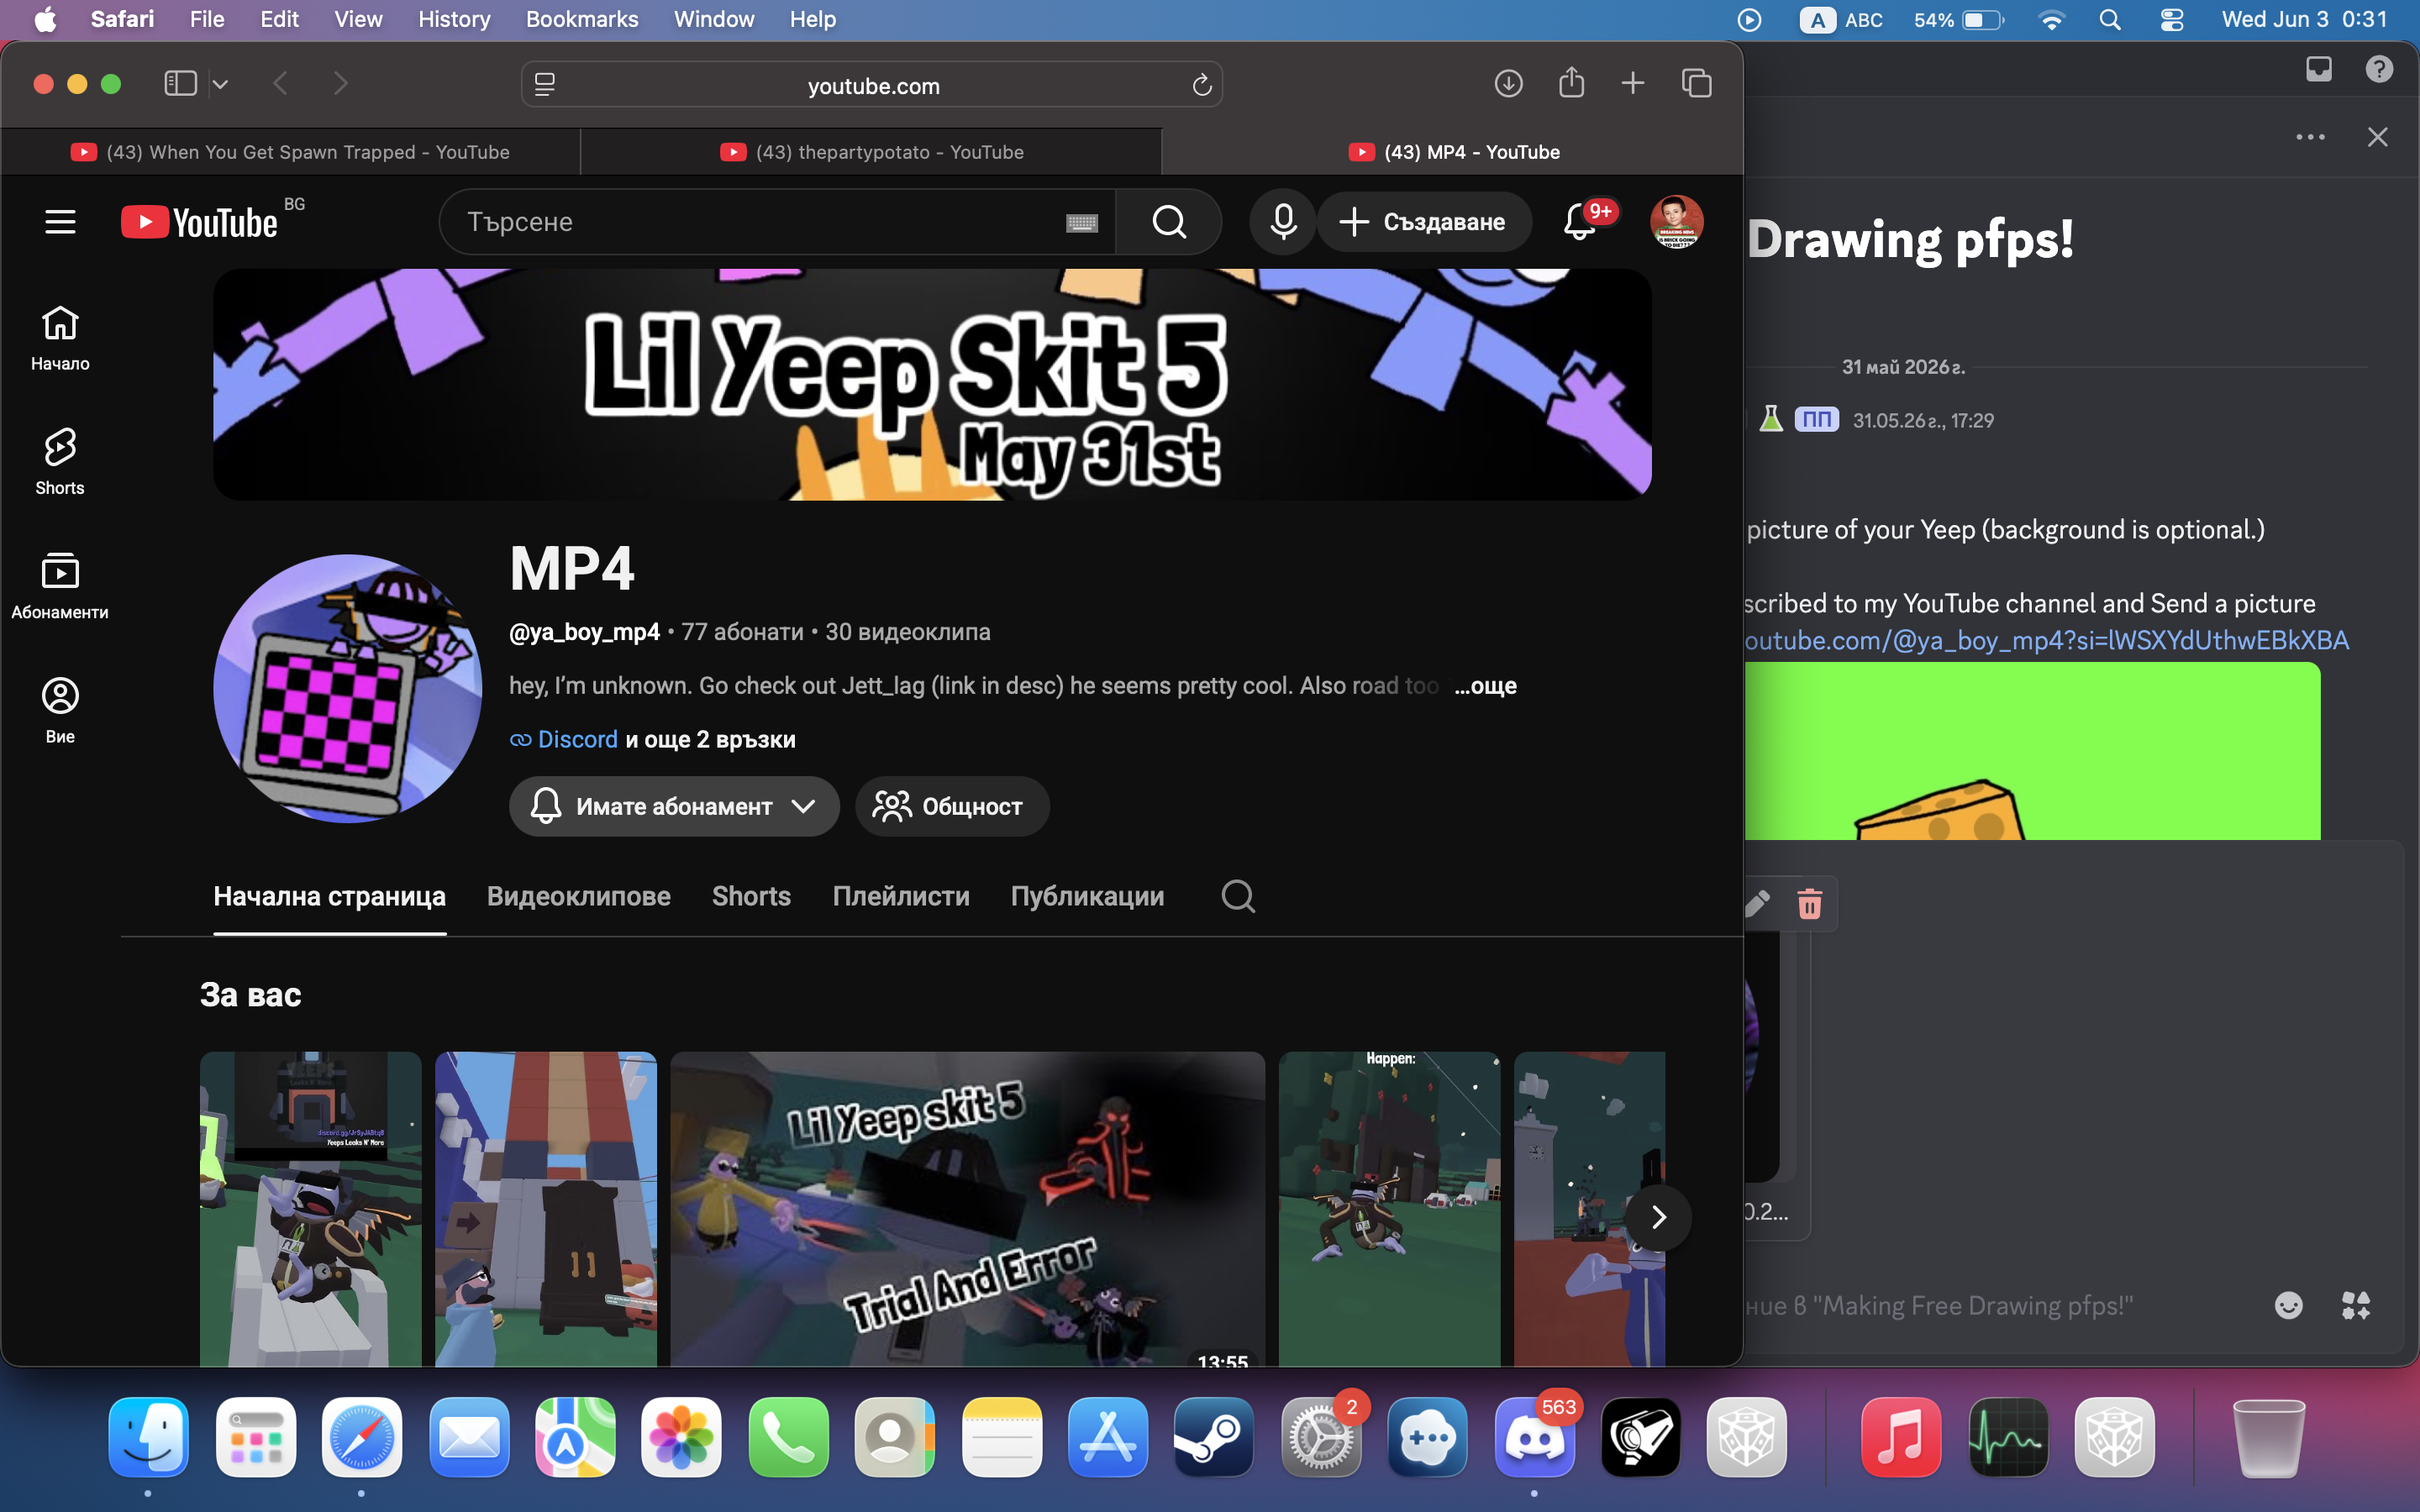Edit the attachment with the pencil icon
2420x1512 pixels.
(x=1757, y=904)
